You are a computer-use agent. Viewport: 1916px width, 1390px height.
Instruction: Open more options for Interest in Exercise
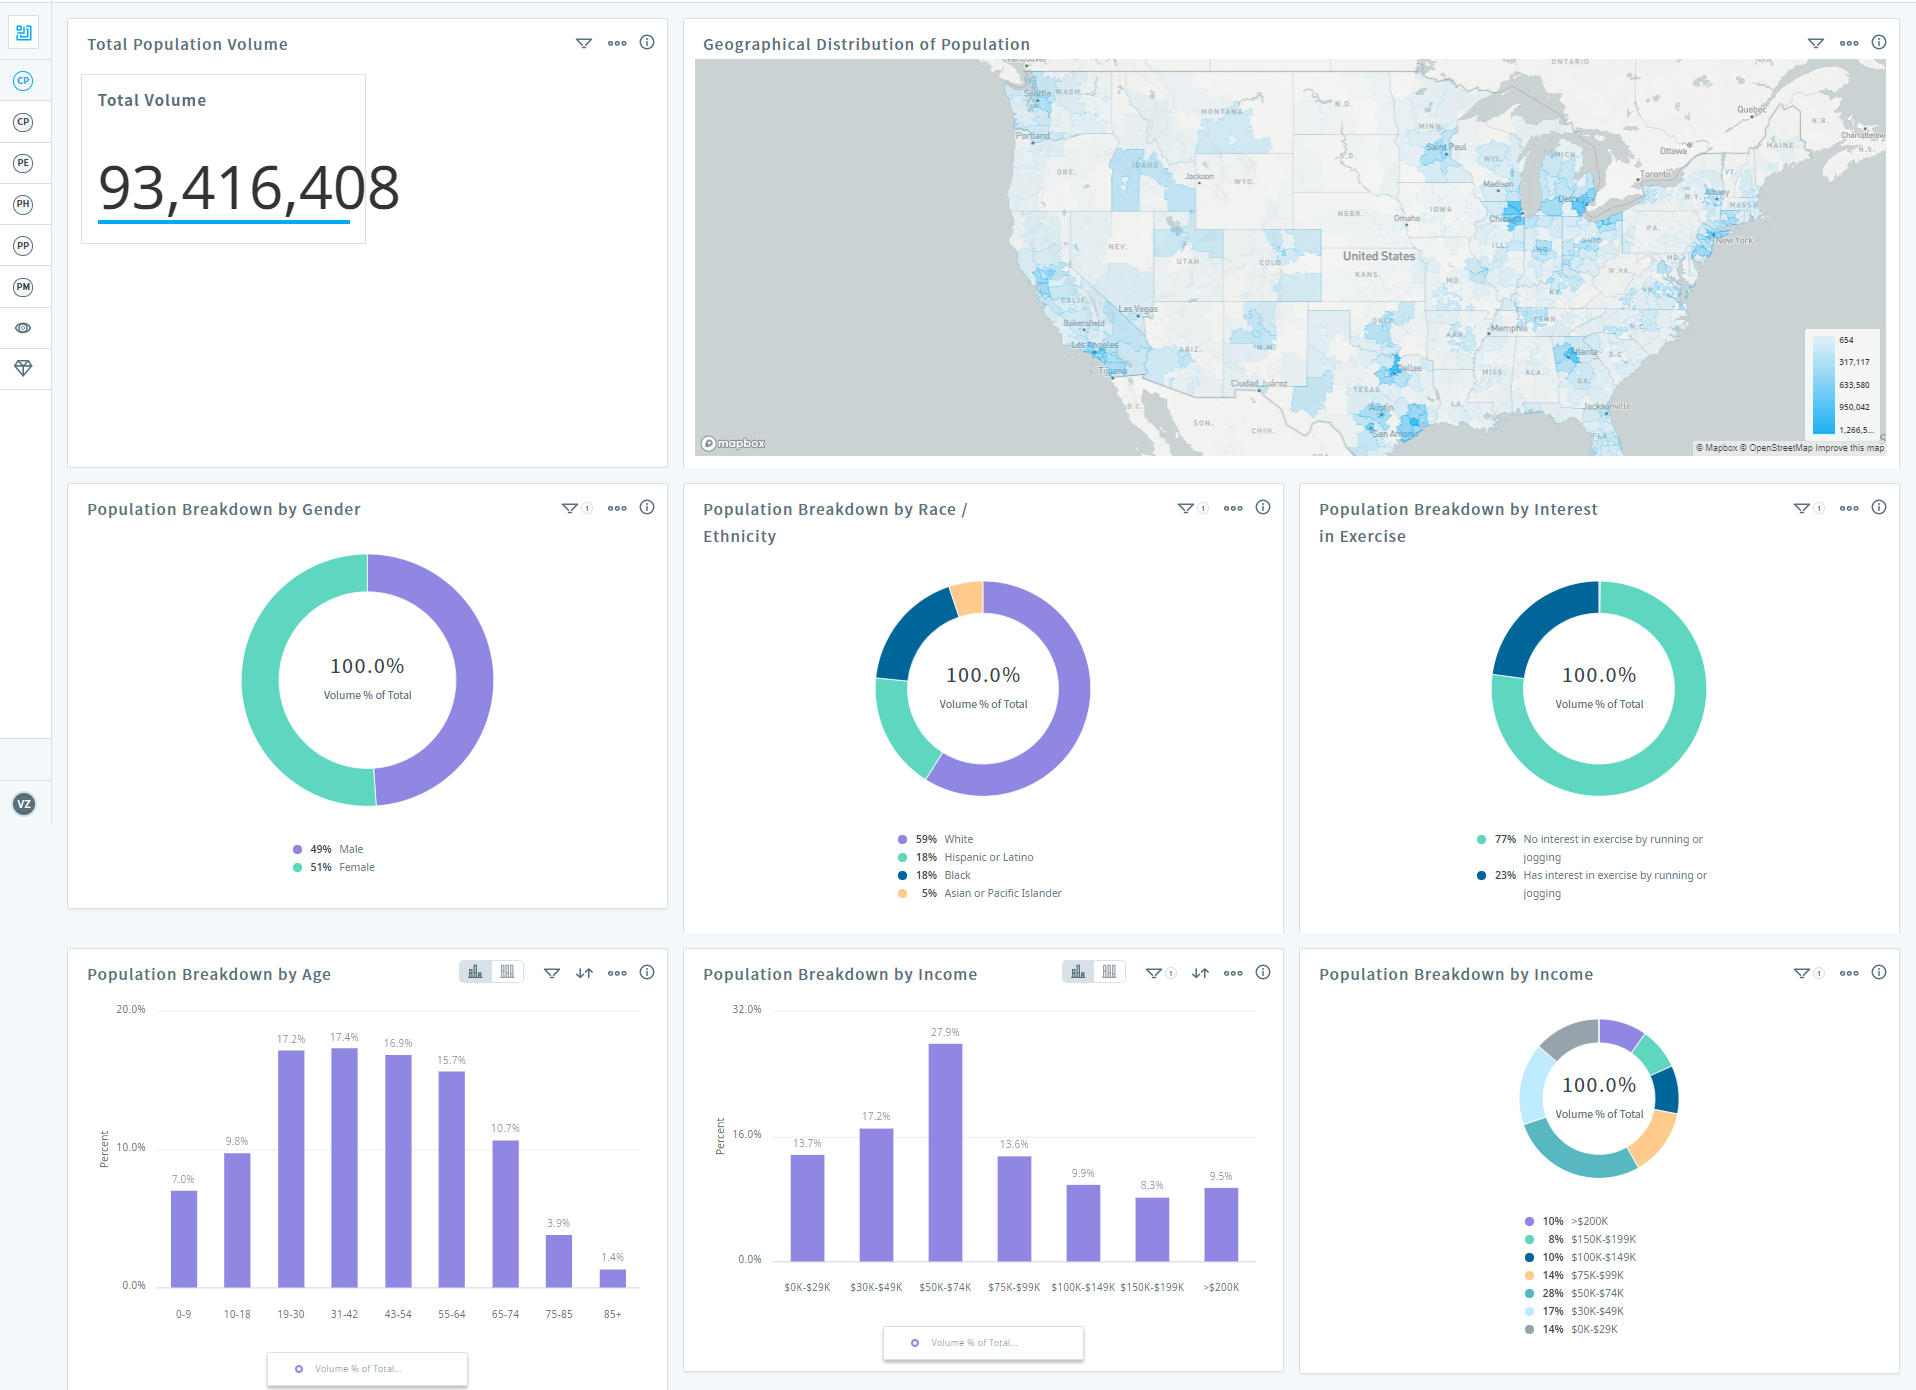(1849, 508)
